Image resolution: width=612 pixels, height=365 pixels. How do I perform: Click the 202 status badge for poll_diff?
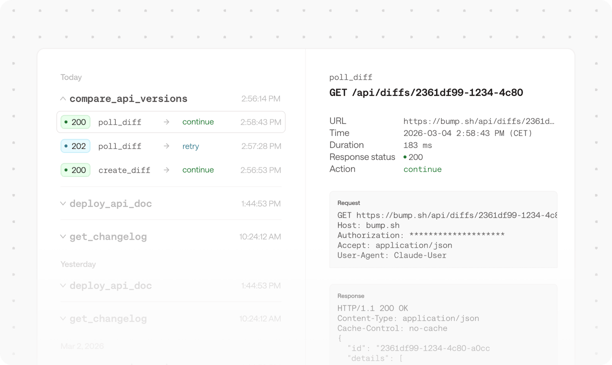(75, 146)
